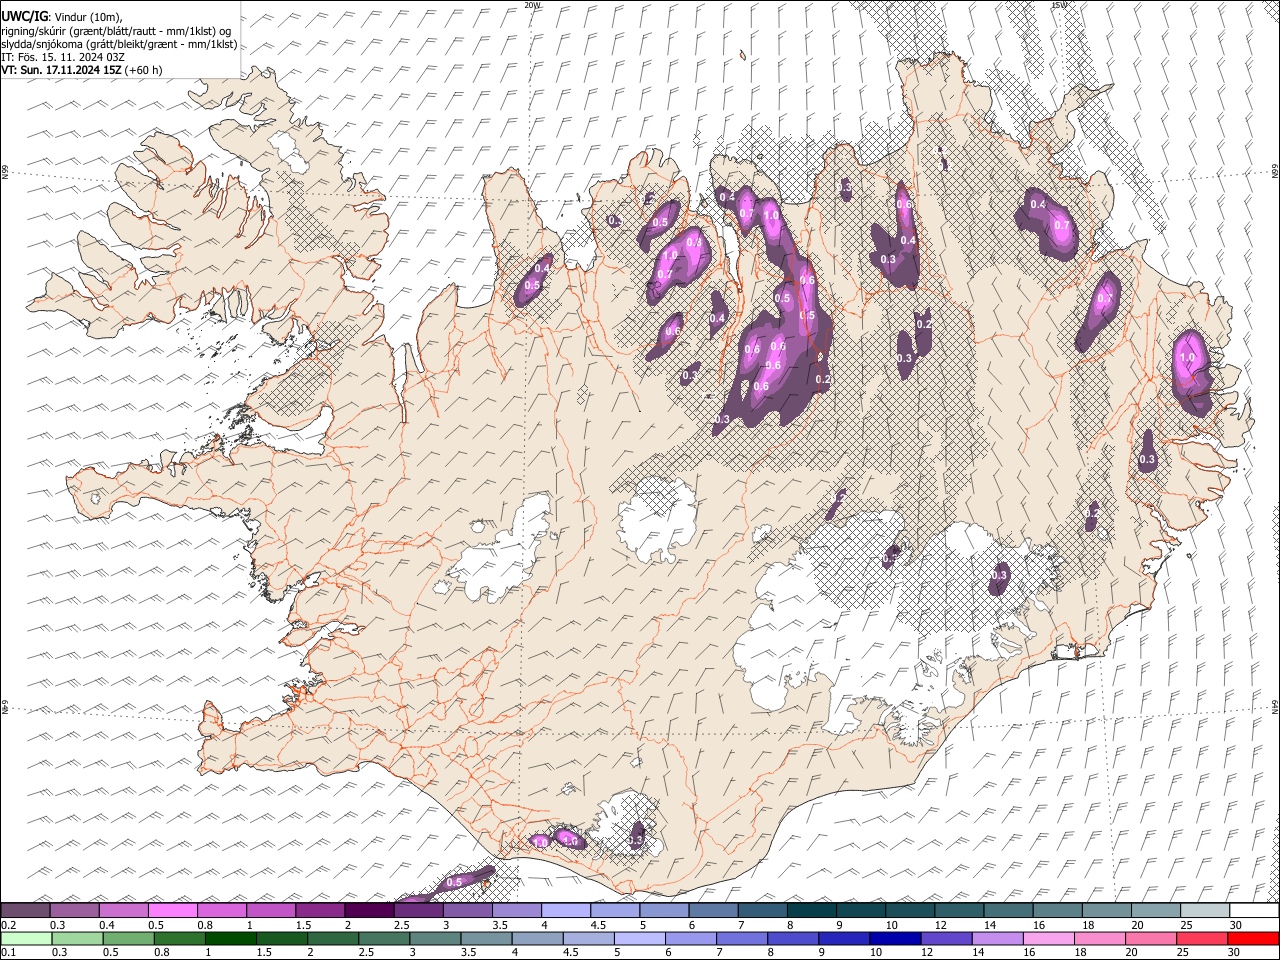Select the bright red lower swatch after the 30 label

[1255, 938]
